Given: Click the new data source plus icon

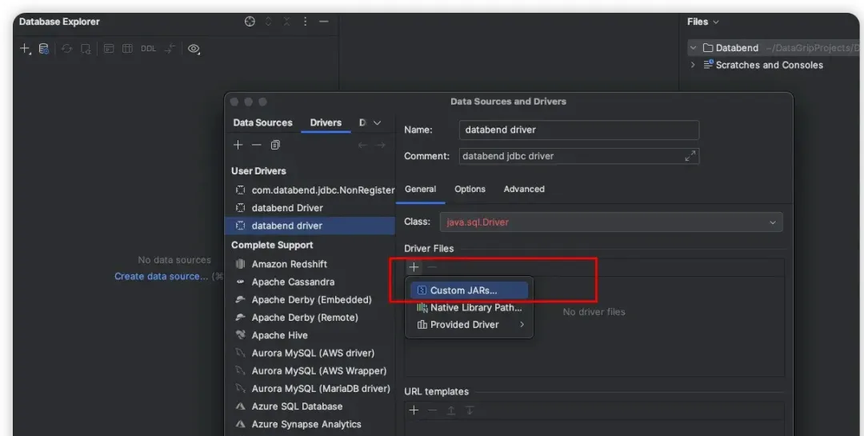Looking at the screenshot, I should point(25,49).
